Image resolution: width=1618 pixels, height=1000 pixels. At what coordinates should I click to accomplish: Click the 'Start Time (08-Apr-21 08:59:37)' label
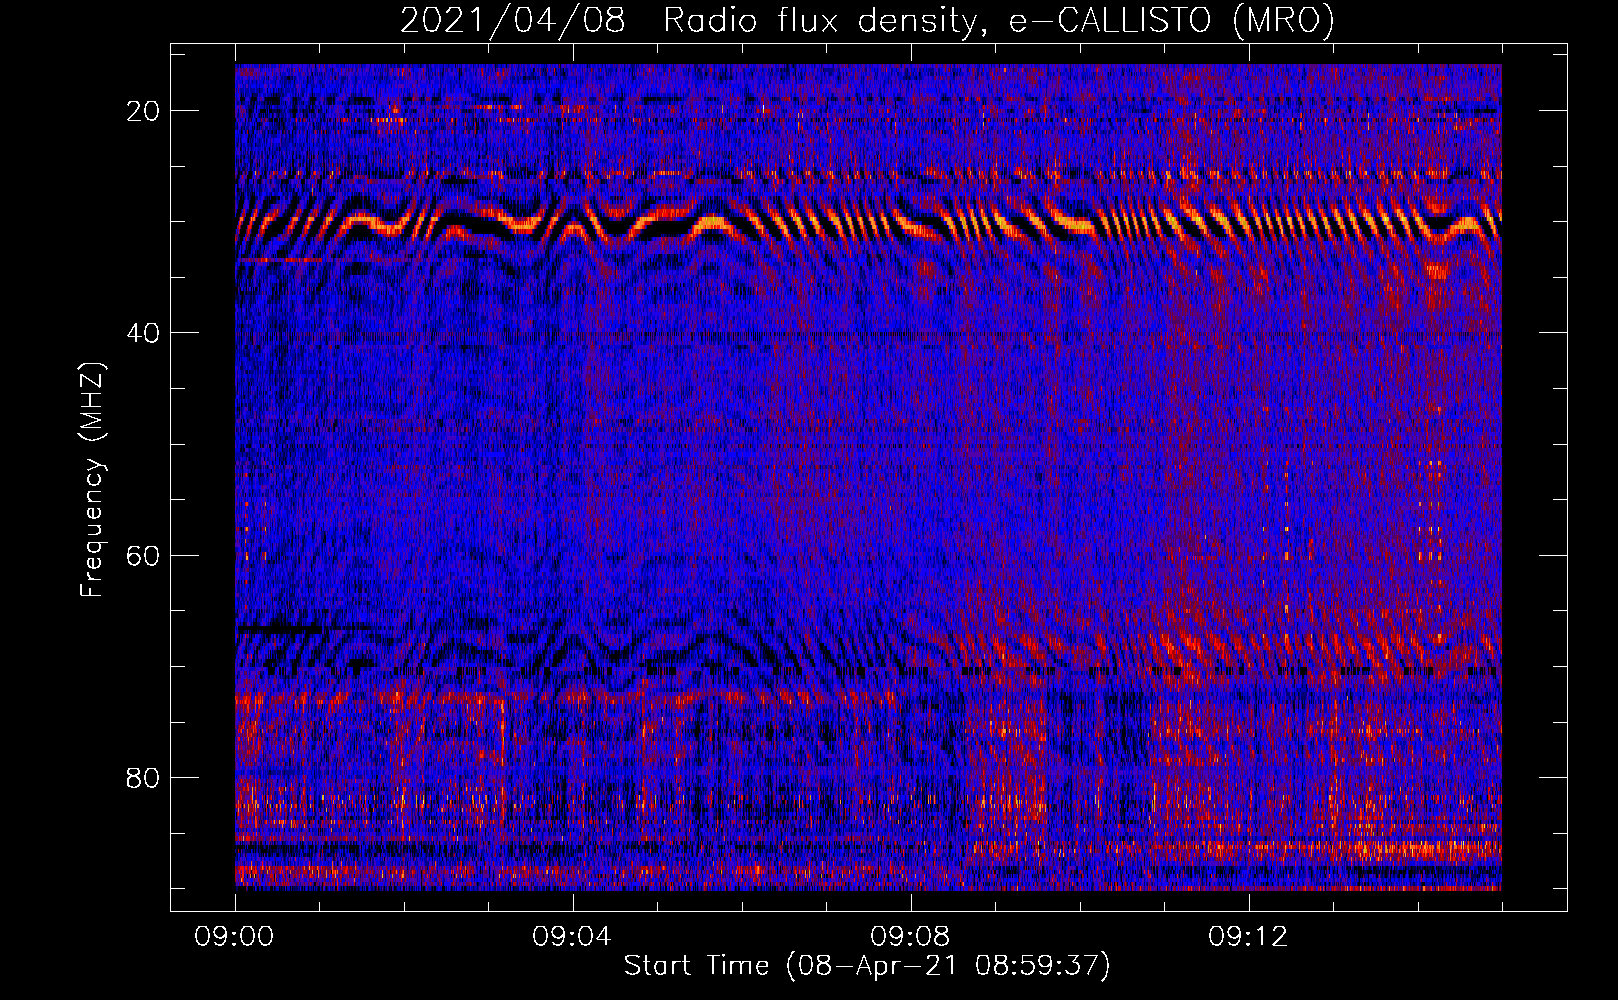(867, 966)
